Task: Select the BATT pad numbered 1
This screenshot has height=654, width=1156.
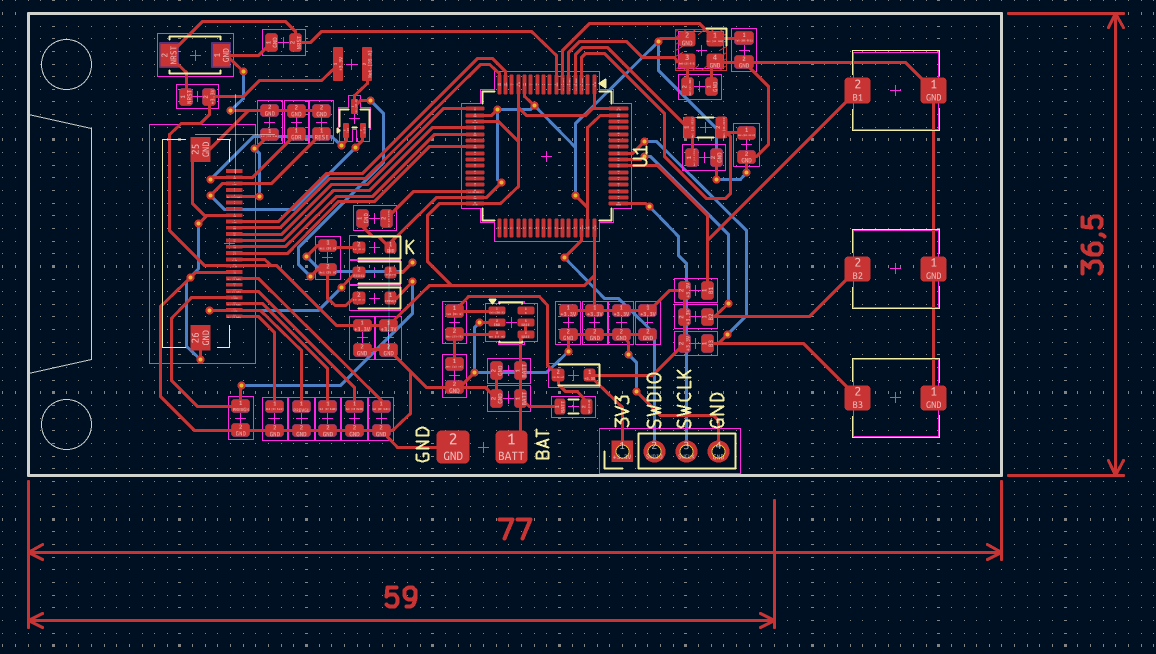Action: (511, 445)
